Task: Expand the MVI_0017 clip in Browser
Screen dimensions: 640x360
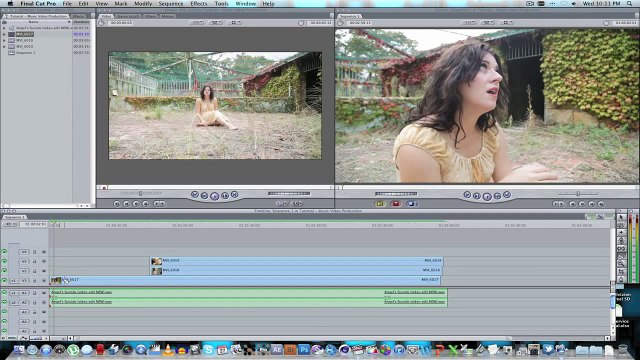Action: [4, 34]
